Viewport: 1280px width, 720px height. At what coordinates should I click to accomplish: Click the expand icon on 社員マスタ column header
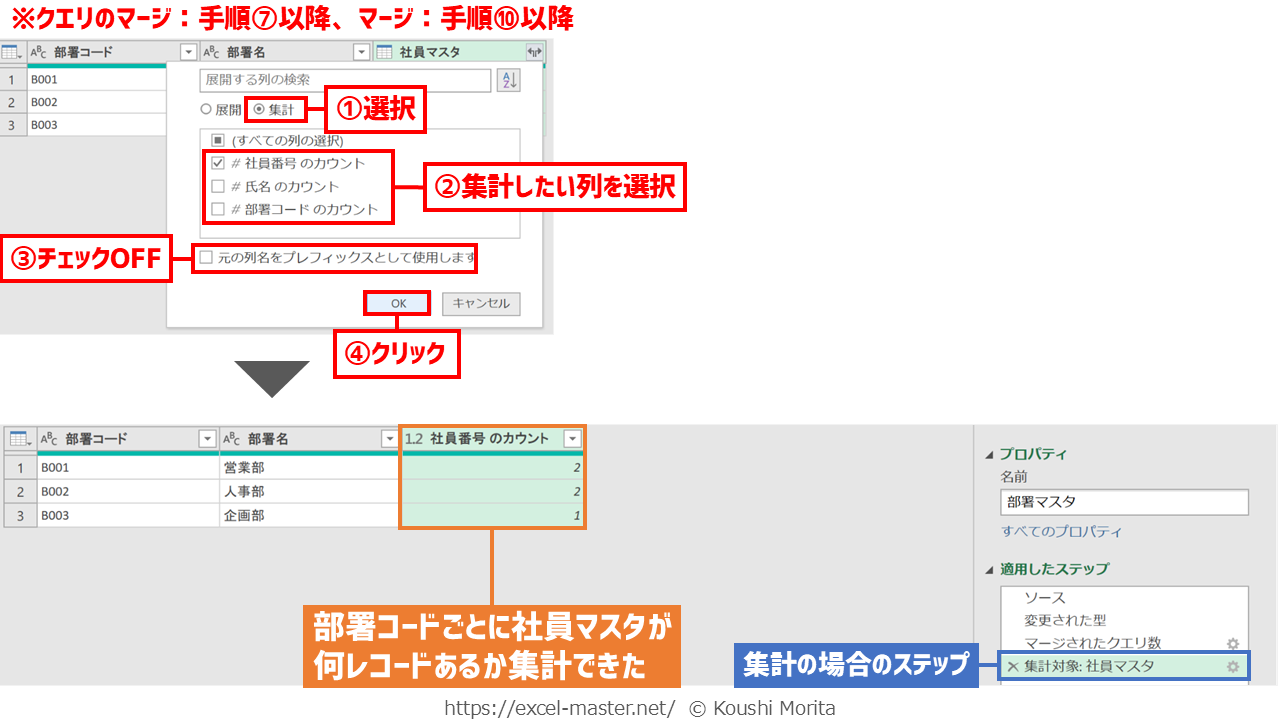click(534, 53)
